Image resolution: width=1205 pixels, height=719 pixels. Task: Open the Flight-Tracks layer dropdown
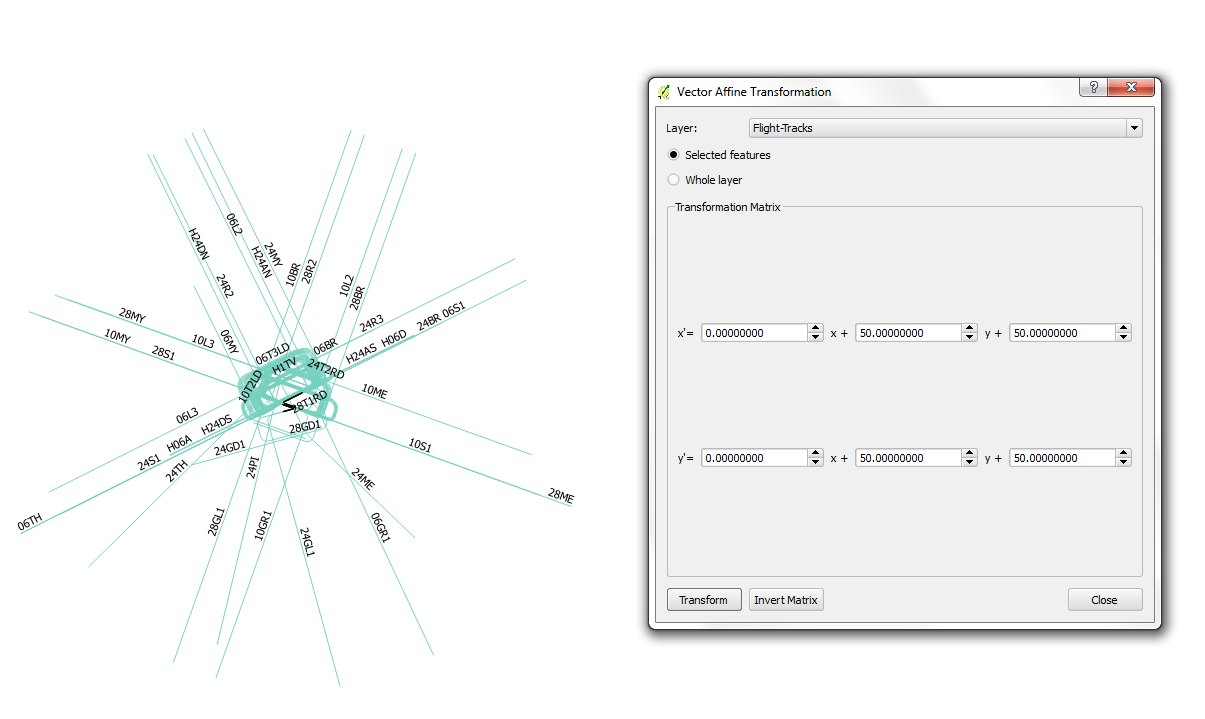point(945,128)
